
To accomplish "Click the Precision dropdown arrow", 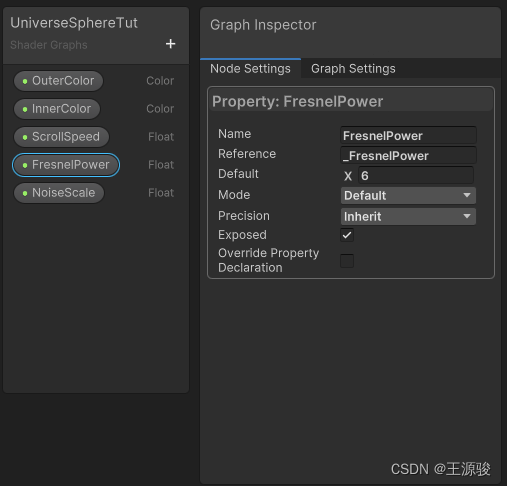I will (x=467, y=216).
